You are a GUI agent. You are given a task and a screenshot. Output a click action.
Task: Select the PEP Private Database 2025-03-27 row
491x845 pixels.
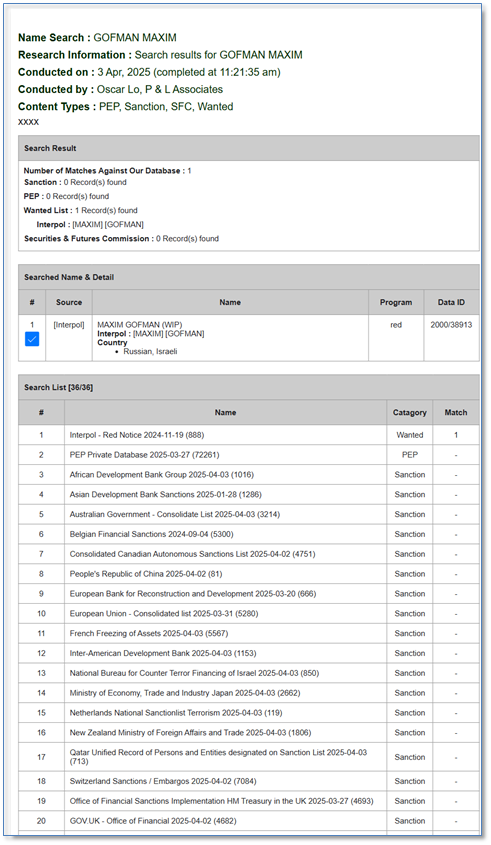(x=248, y=455)
